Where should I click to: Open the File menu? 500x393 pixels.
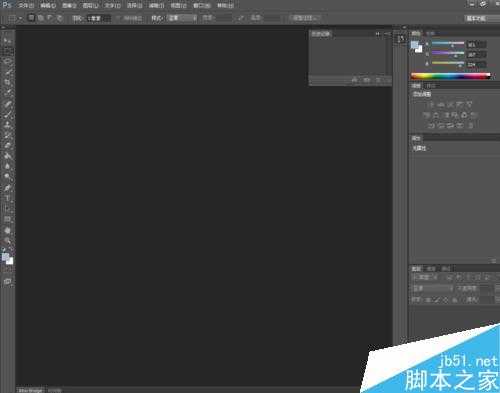point(26,6)
